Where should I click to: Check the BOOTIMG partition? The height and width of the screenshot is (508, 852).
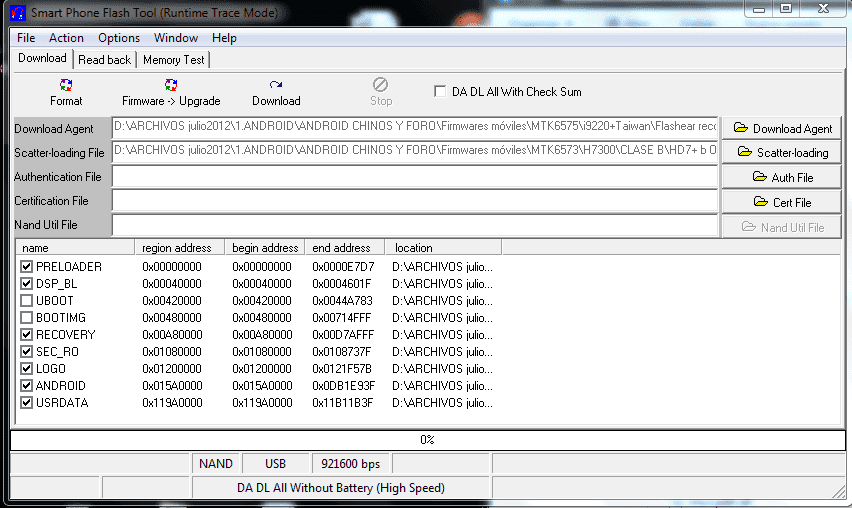(26, 317)
